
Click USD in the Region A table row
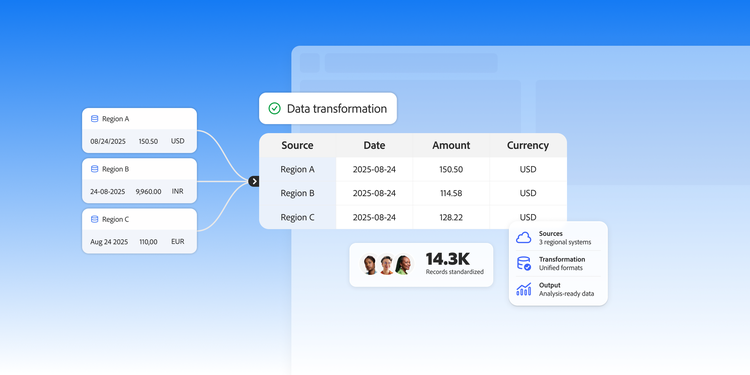528,169
